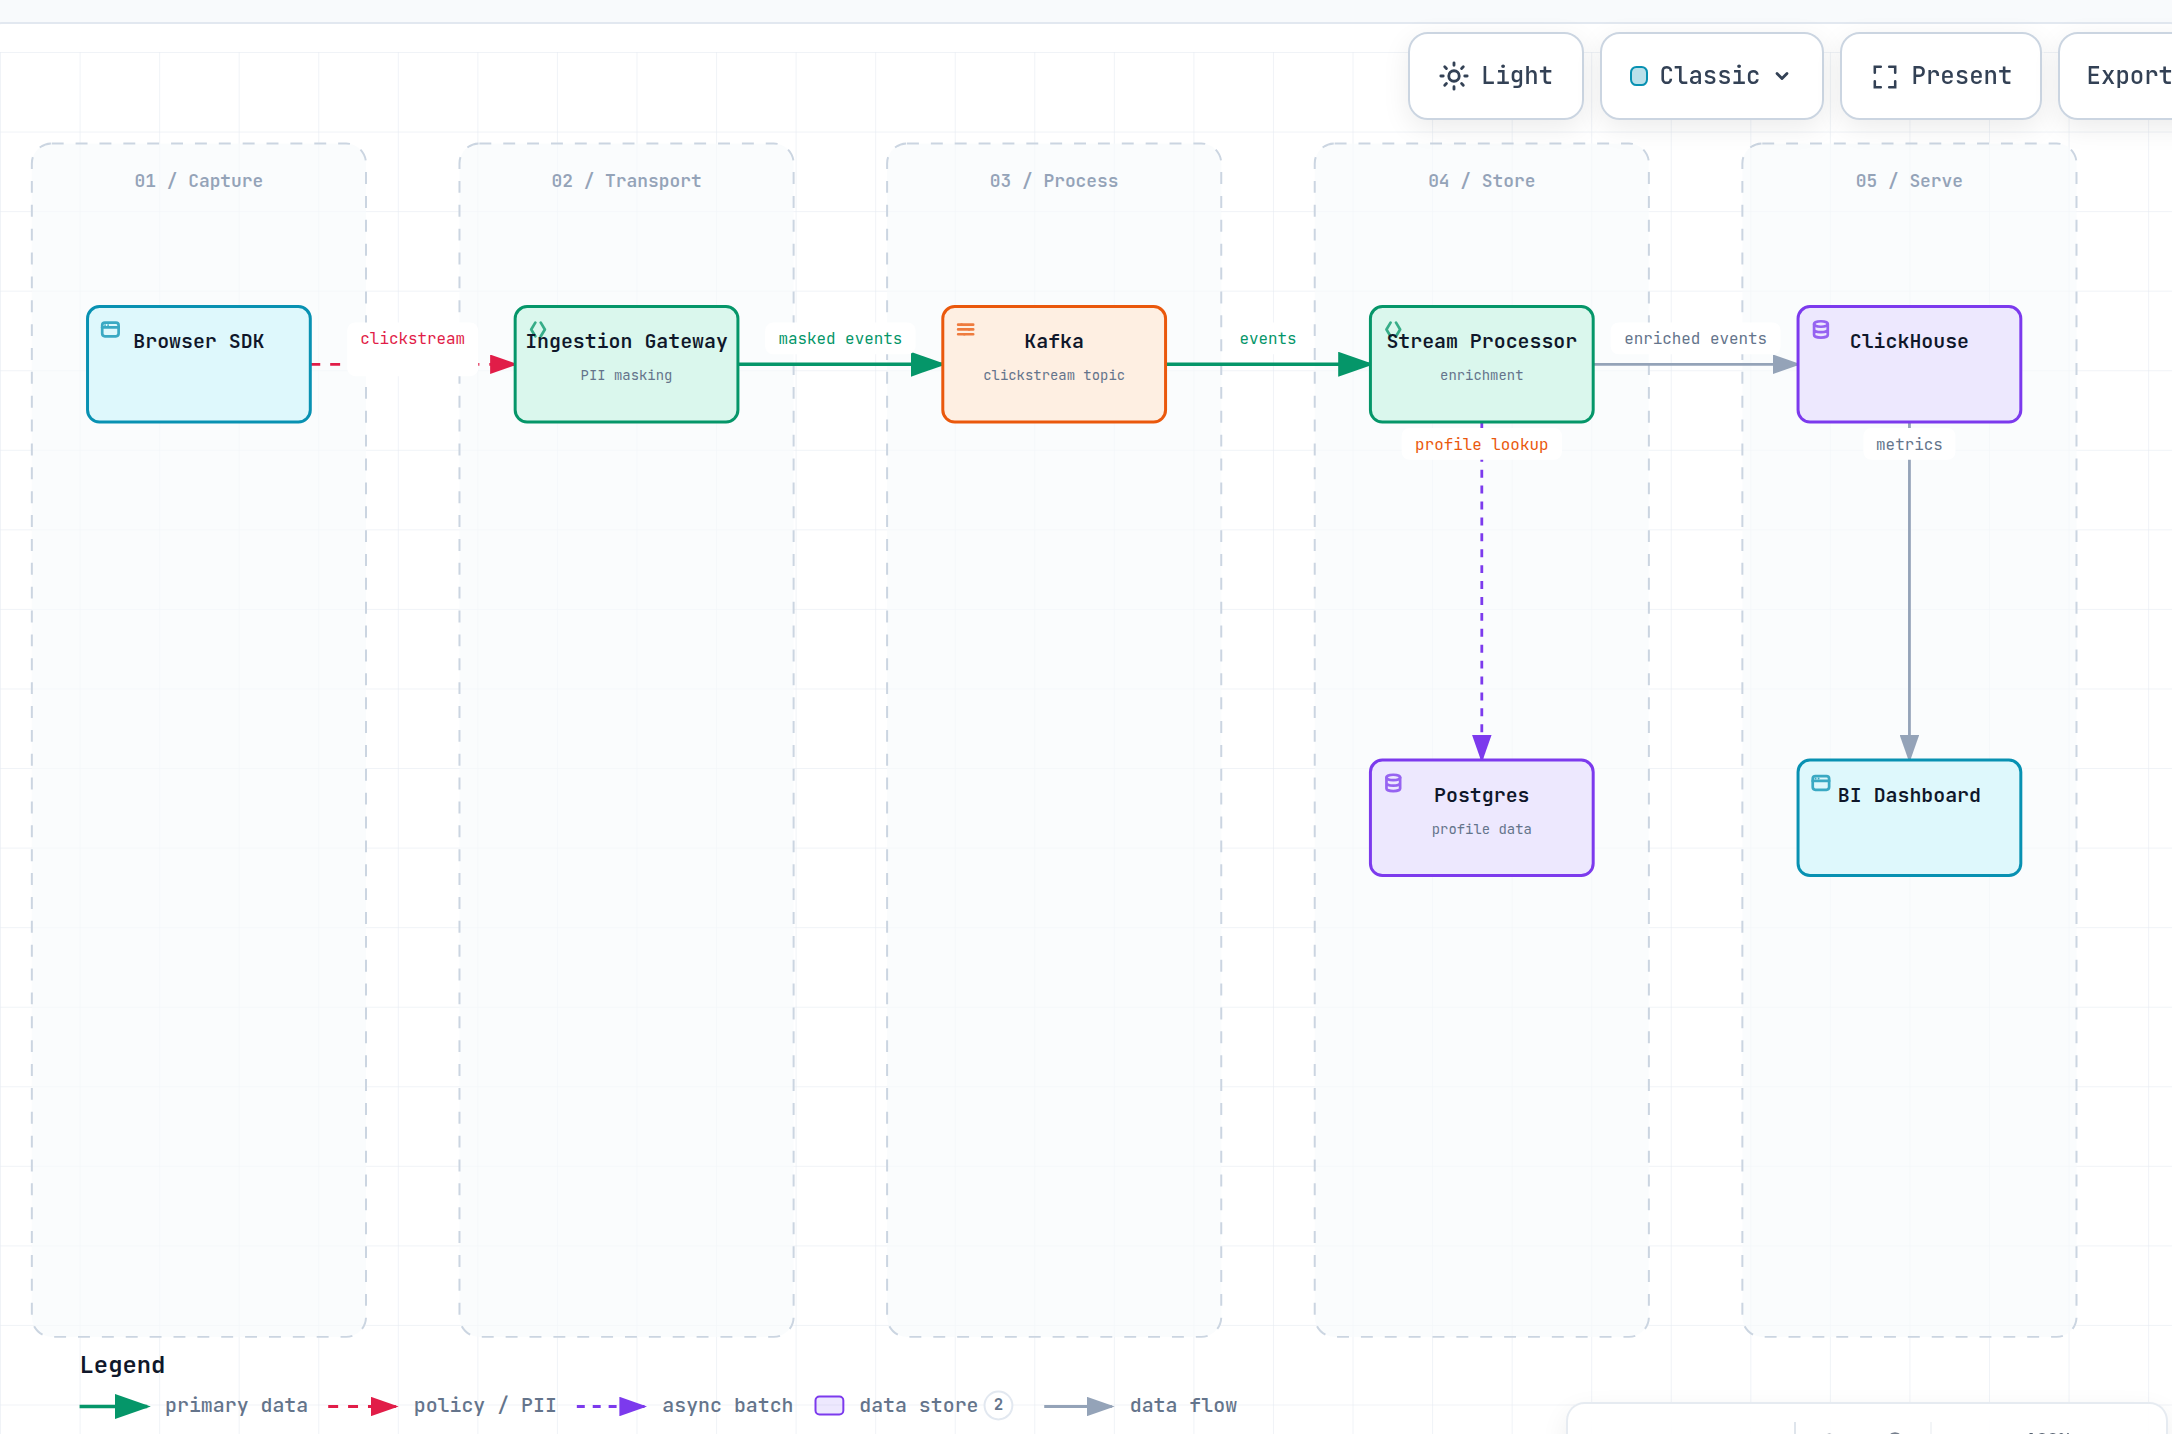2172x1434 pixels.
Task: Click the code icon on Stream Processor node
Action: tap(1393, 327)
